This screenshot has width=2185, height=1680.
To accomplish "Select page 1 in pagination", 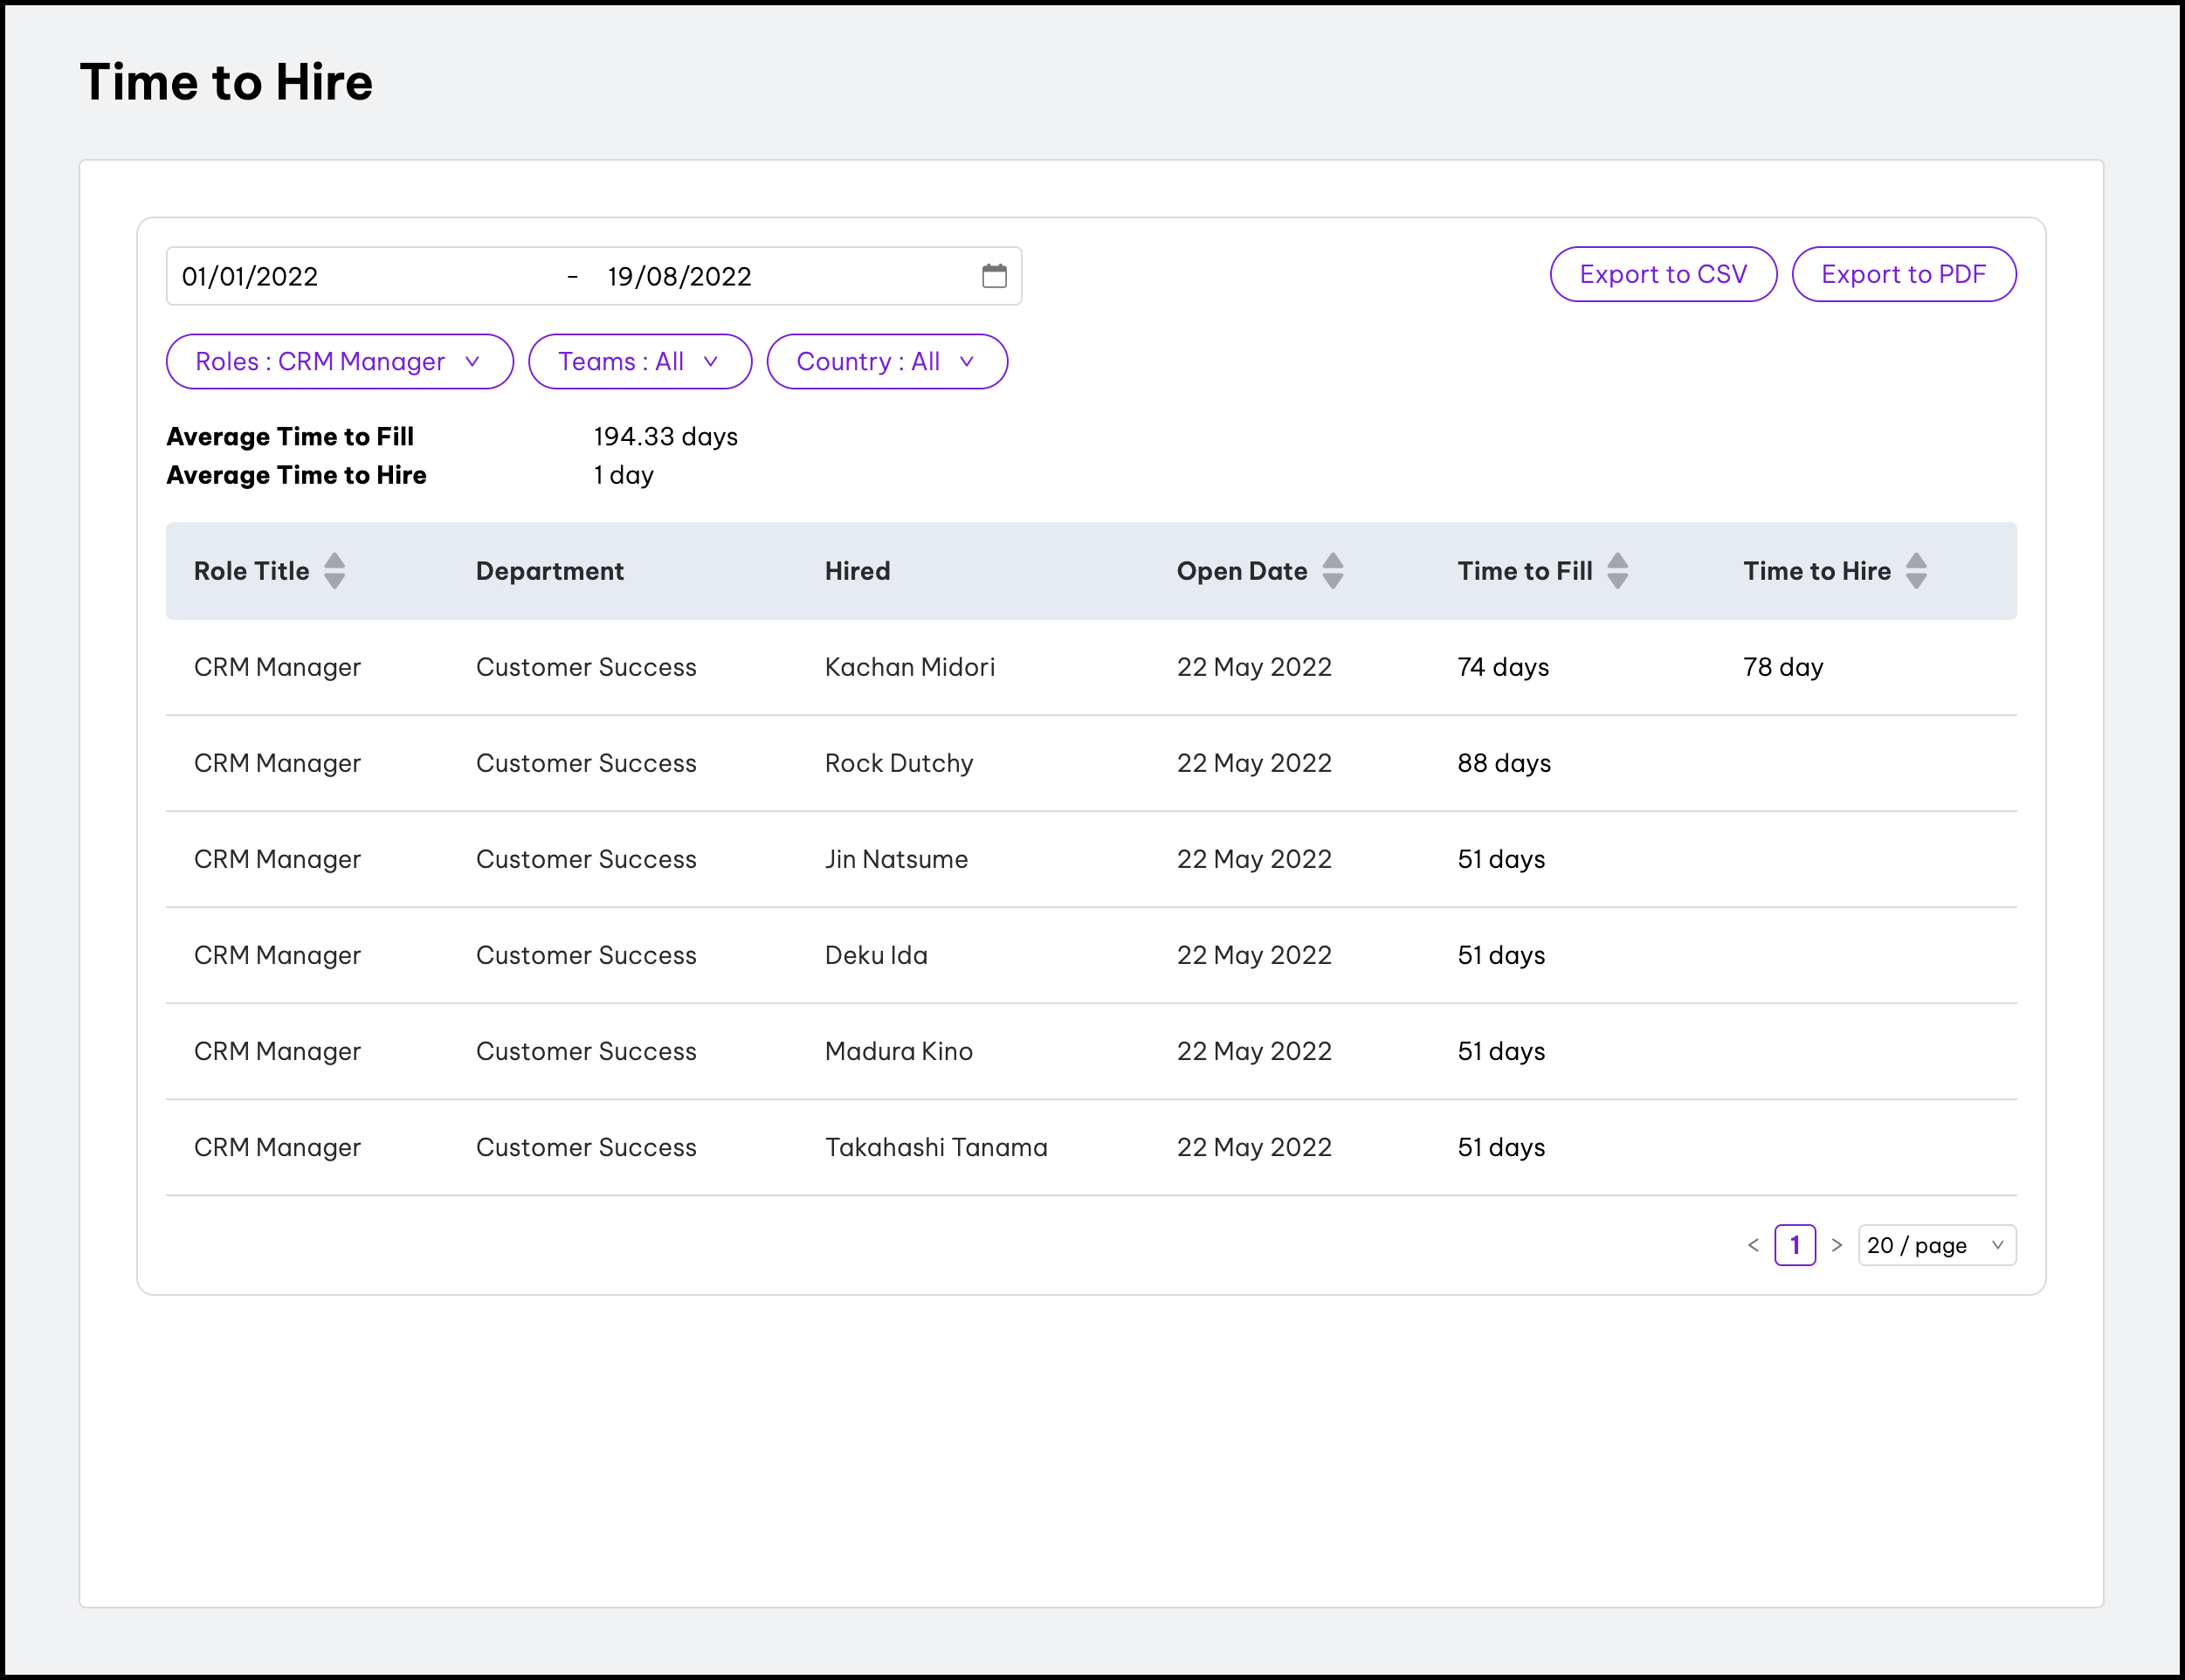I will [1794, 1245].
